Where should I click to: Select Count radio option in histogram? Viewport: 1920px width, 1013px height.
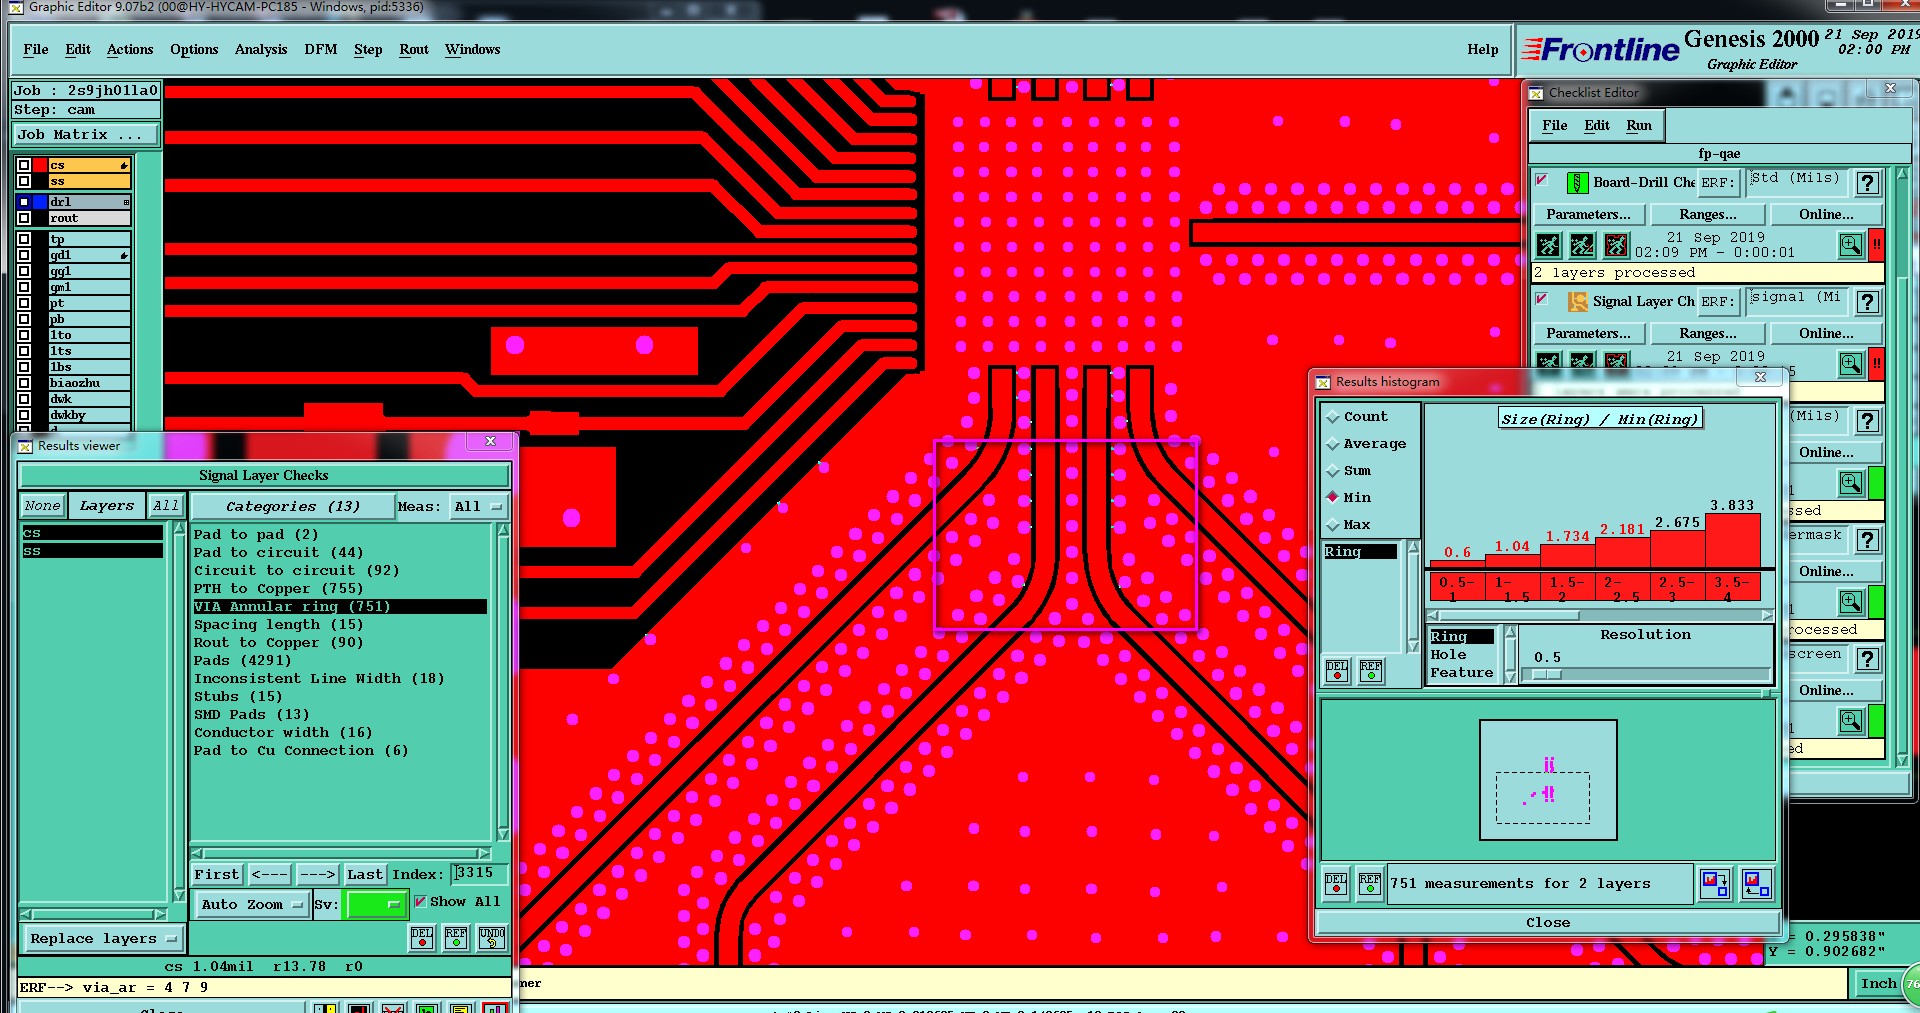click(x=1332, y=417)
